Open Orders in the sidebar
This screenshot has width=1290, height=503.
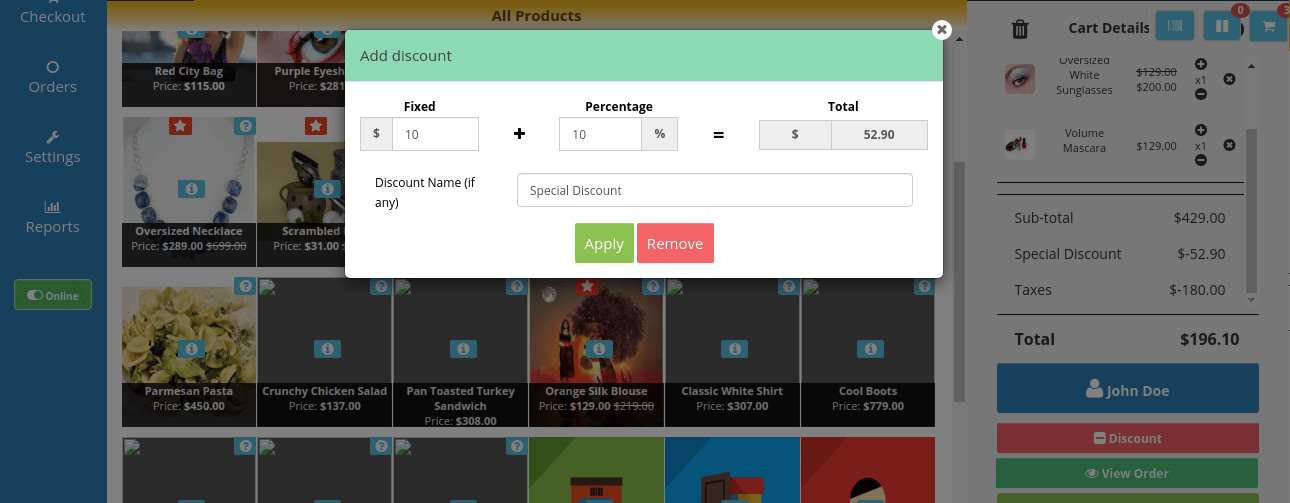[53, 77]
